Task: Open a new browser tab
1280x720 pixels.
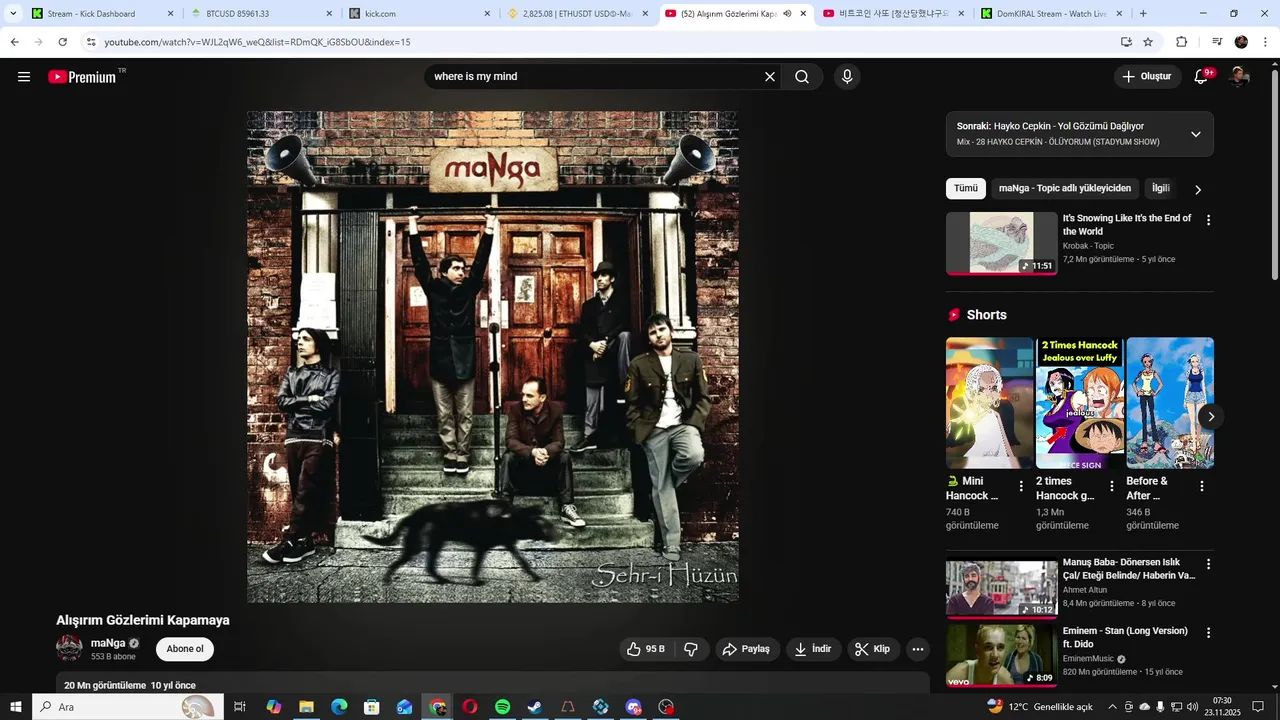Action: 1143,14
